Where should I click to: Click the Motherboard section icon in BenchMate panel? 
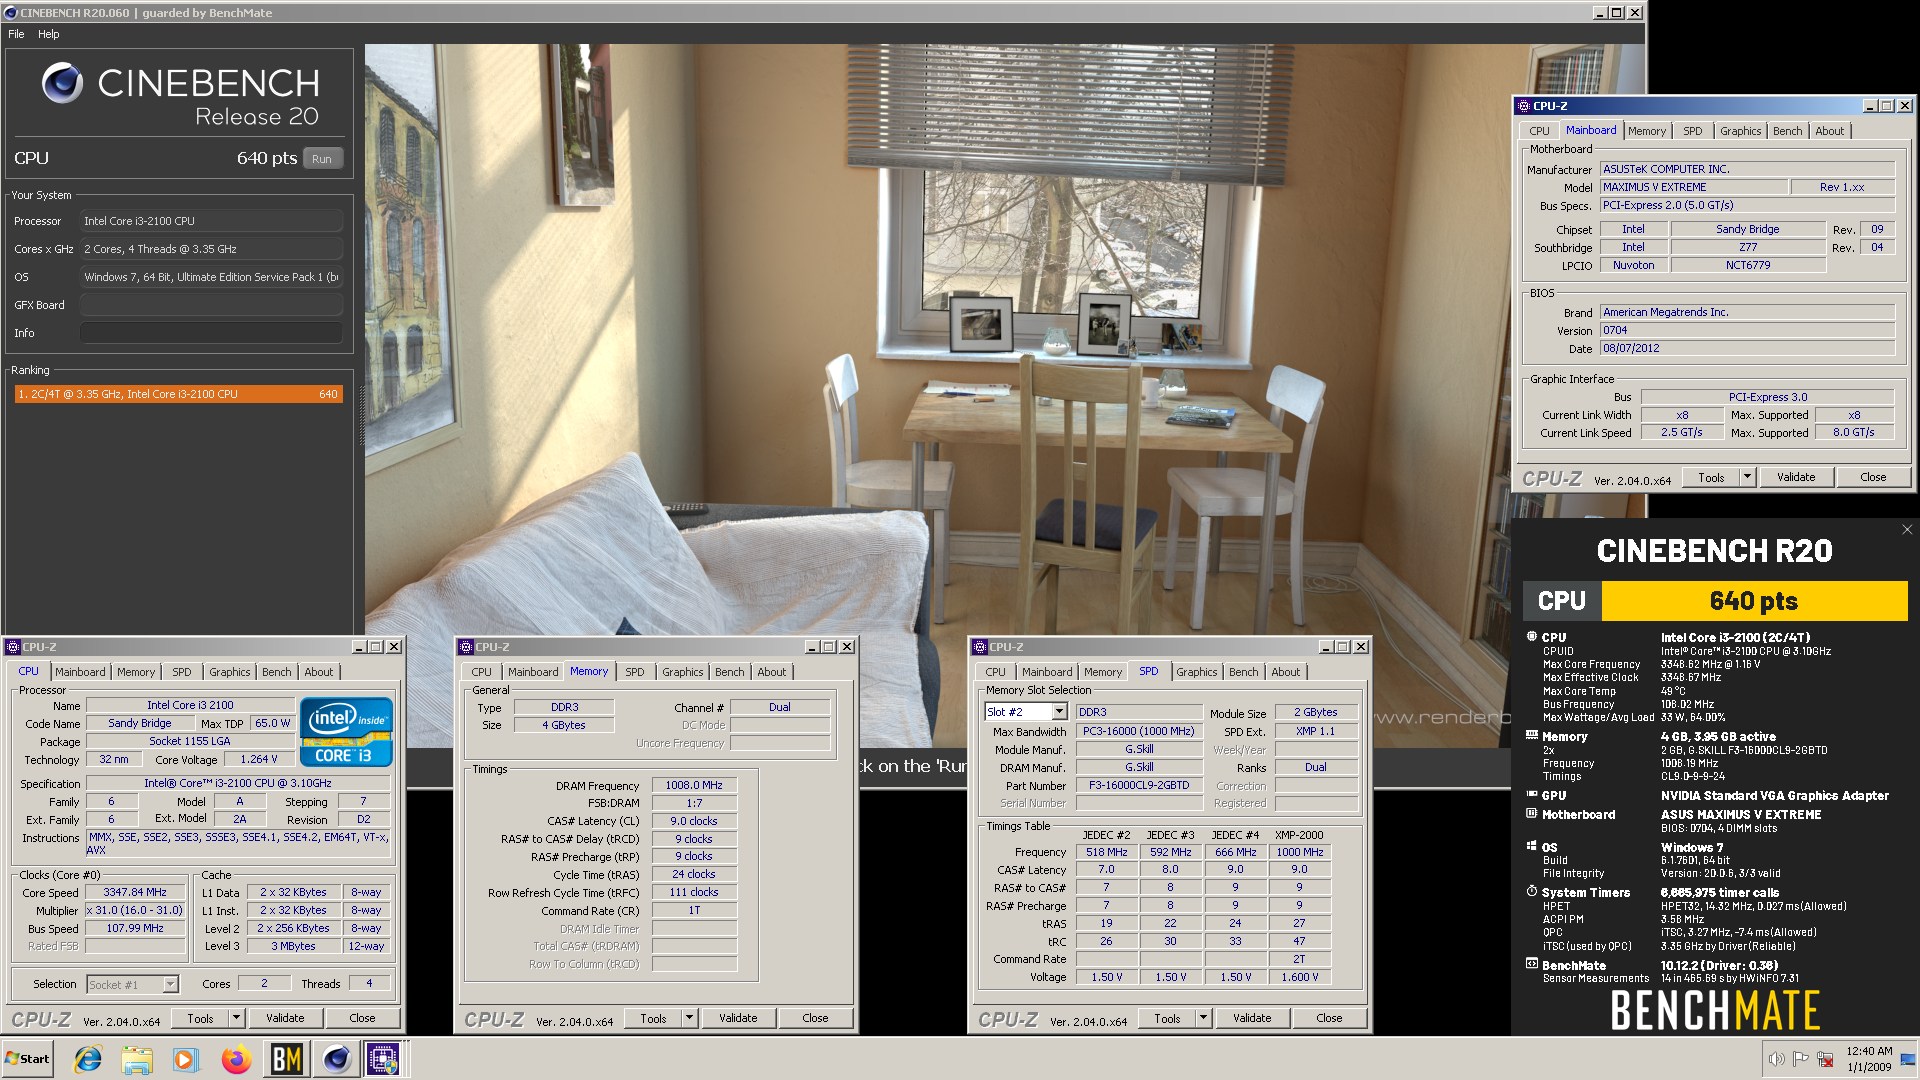click(1531, 814)
